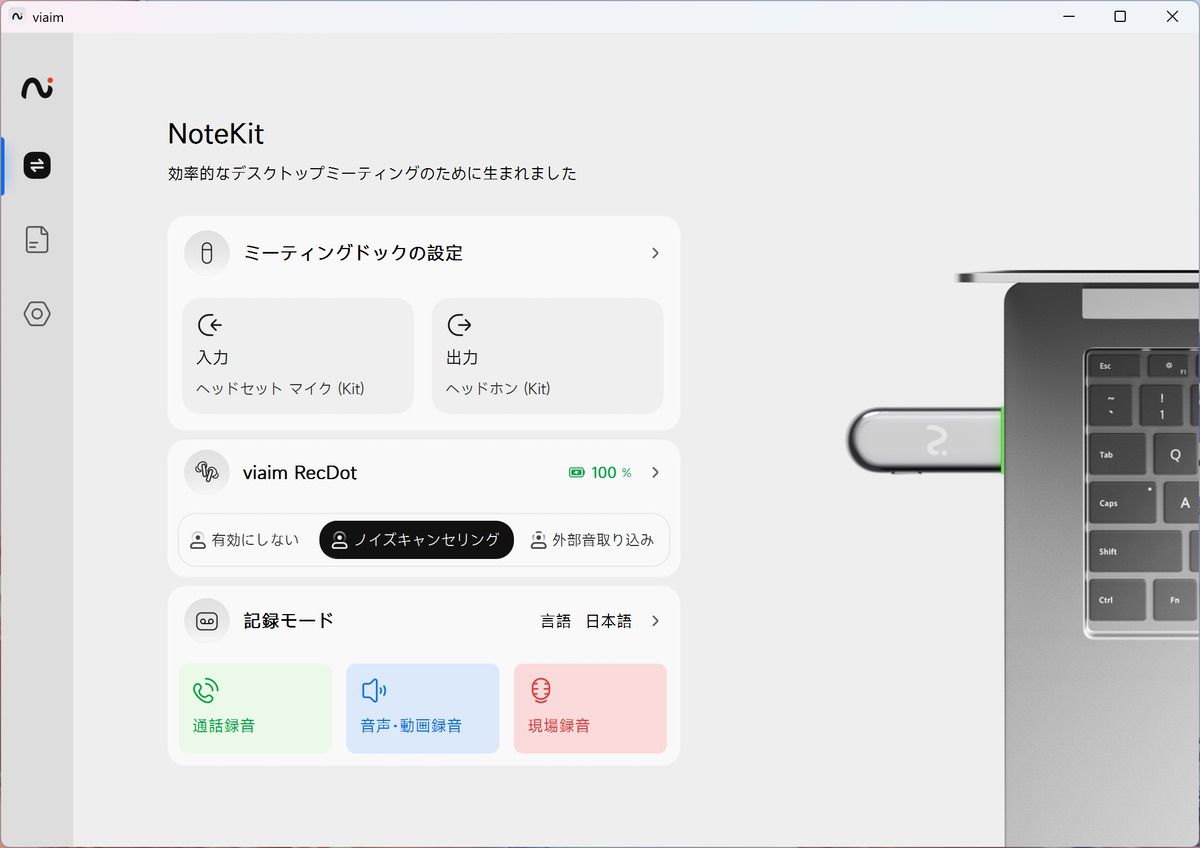This screenshot has height=848, width=1200.
Task: Maximize the viaim window
Action: [1120, 16]
